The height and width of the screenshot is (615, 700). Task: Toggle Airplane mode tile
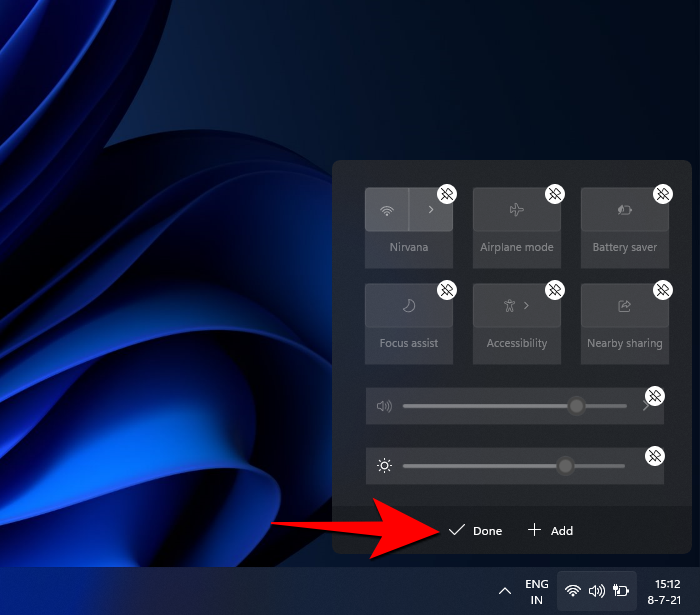pyautogui.click(x=516, y=210)
